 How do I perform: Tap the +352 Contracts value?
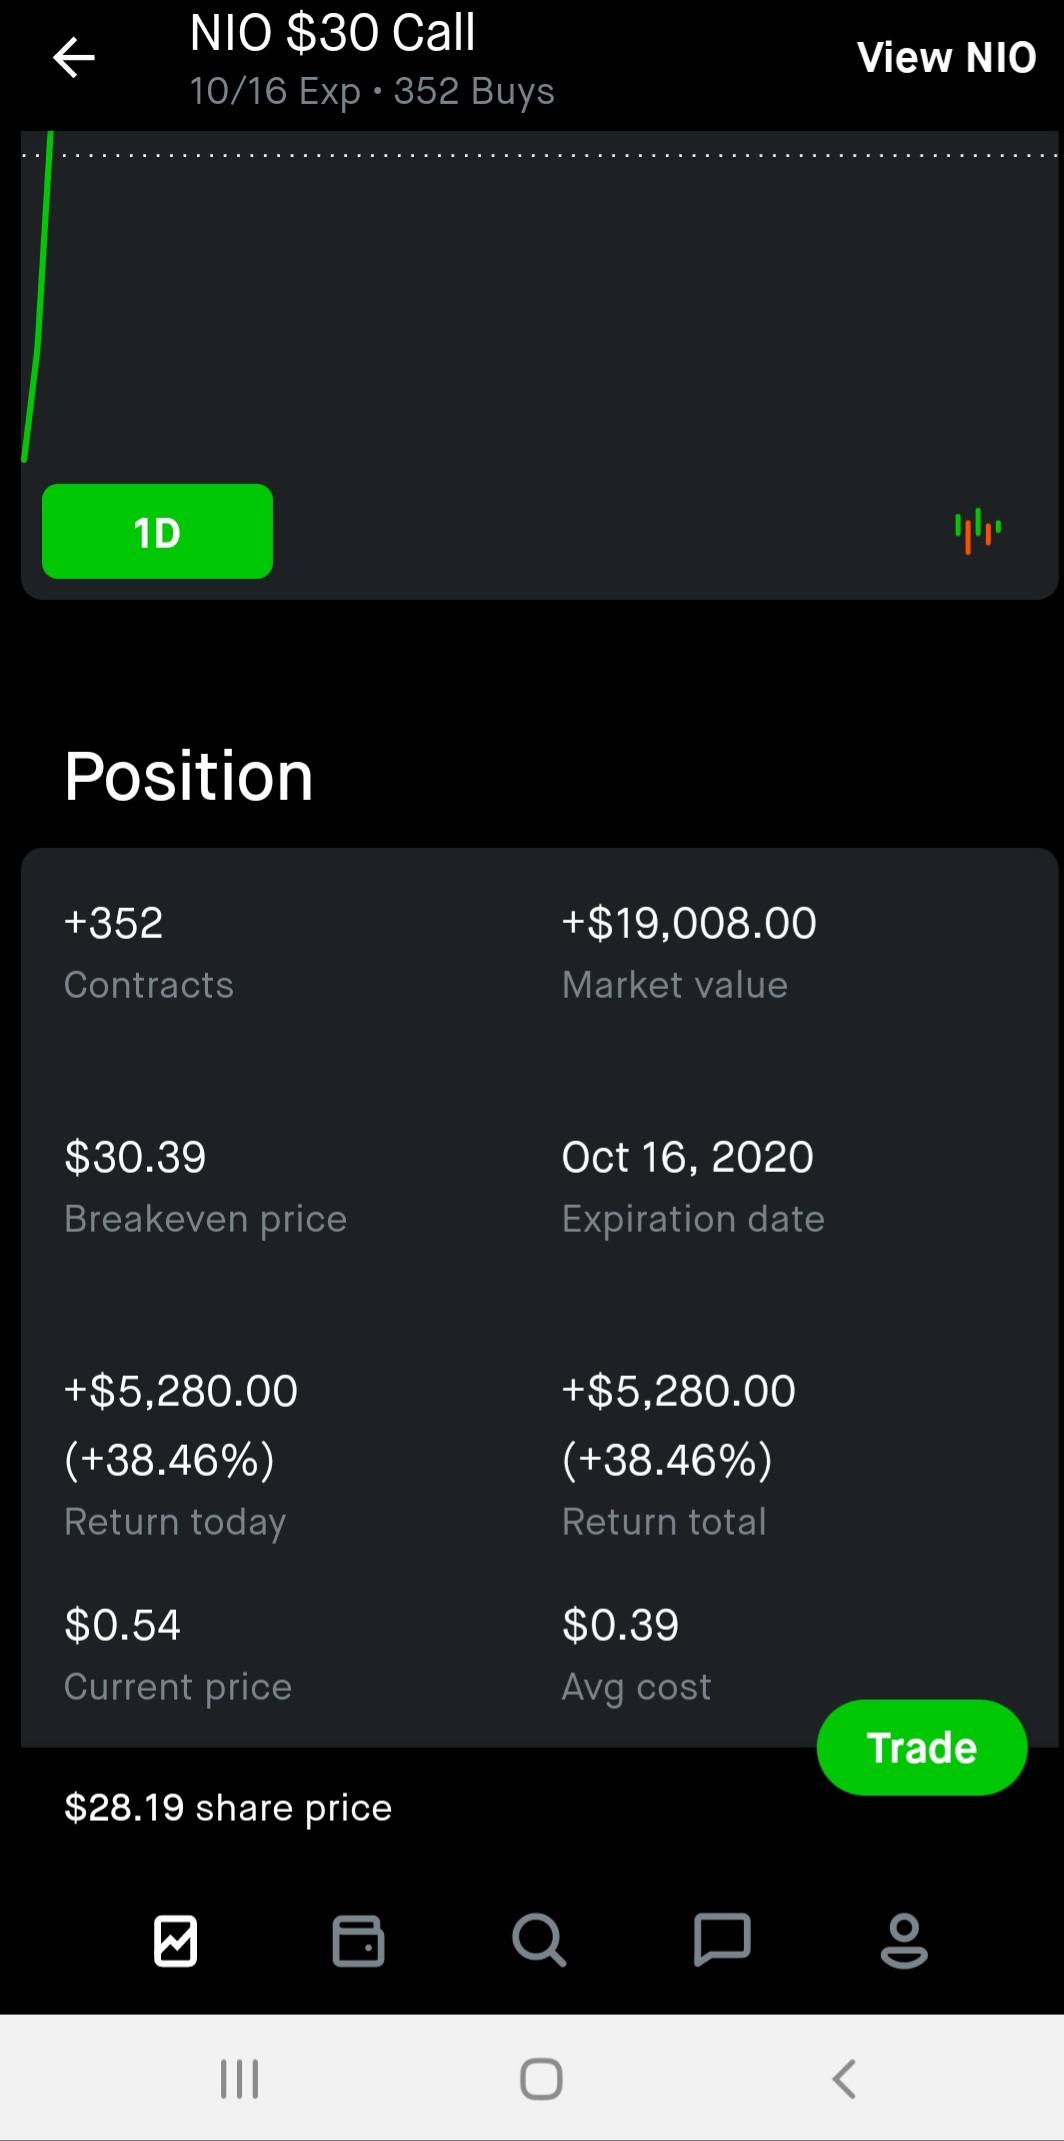tap(113, 922)
